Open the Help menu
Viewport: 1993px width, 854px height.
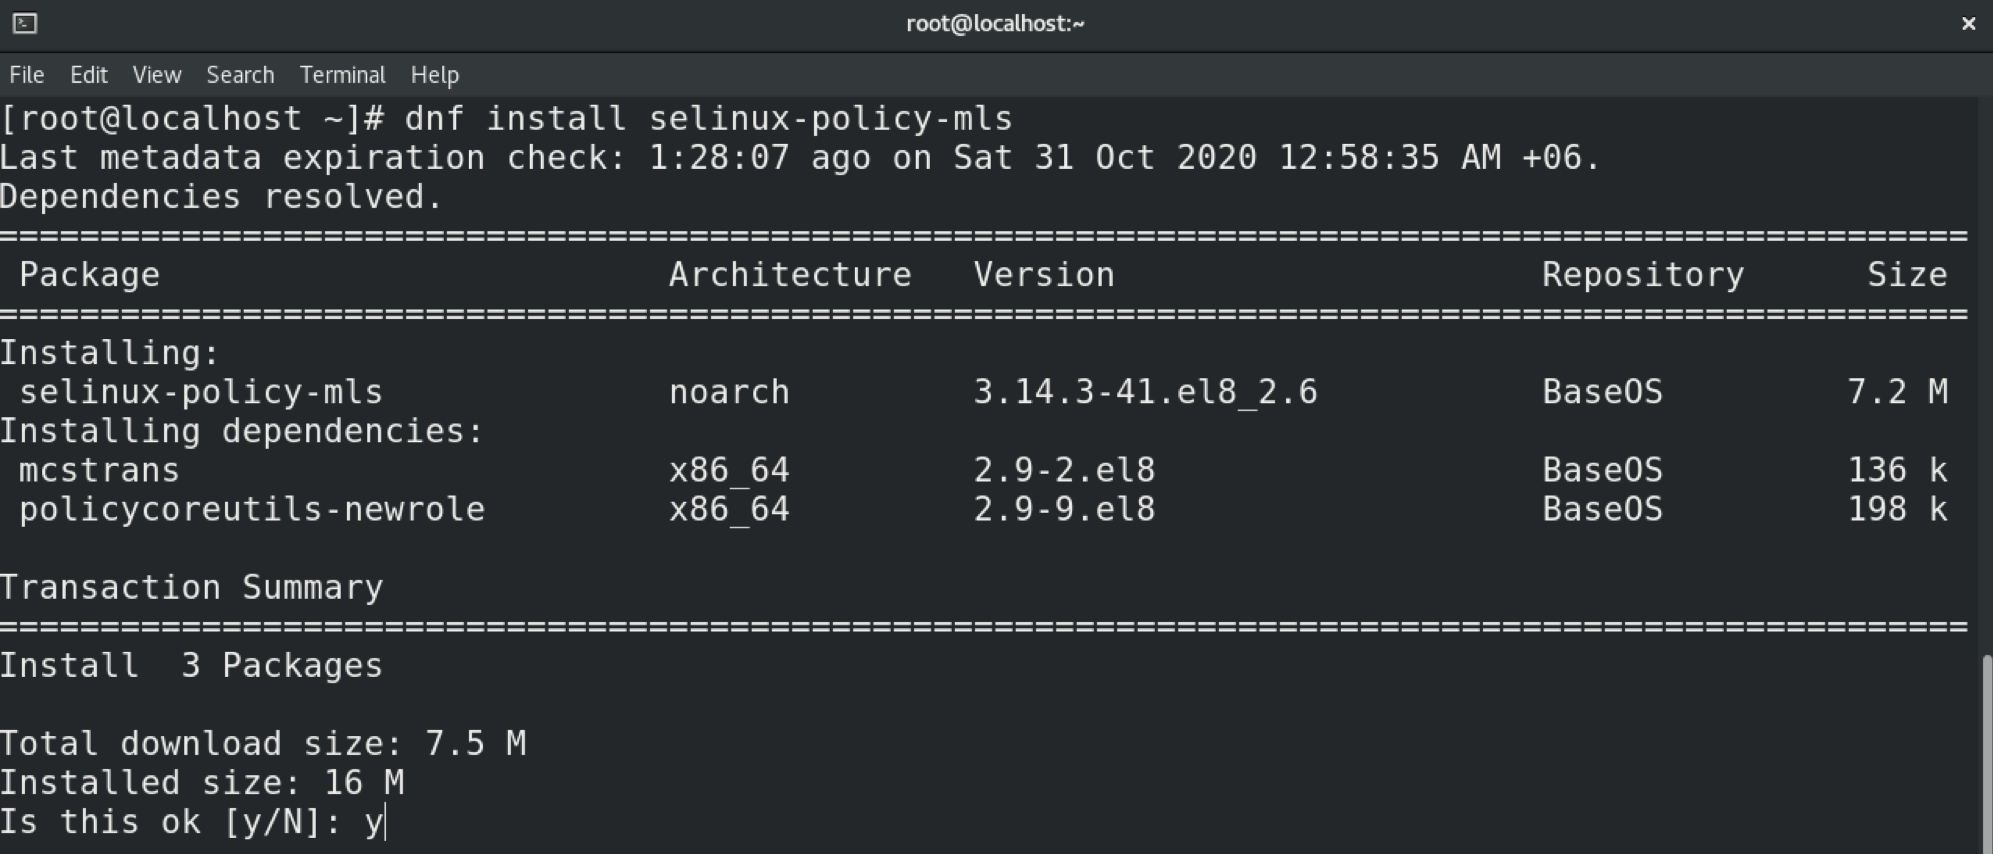[434, 75]
